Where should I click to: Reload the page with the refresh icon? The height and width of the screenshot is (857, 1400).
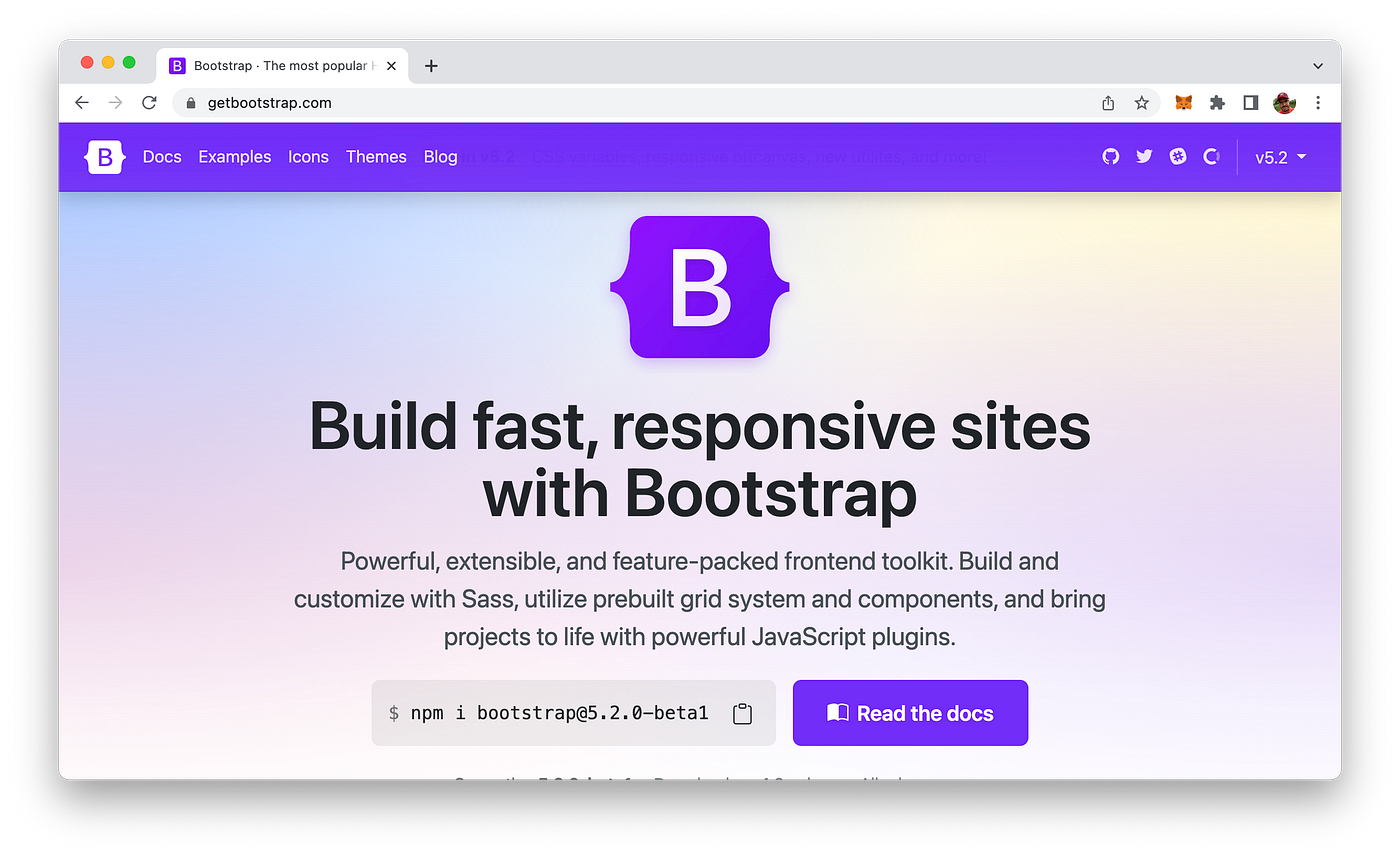tap(149, 102)
